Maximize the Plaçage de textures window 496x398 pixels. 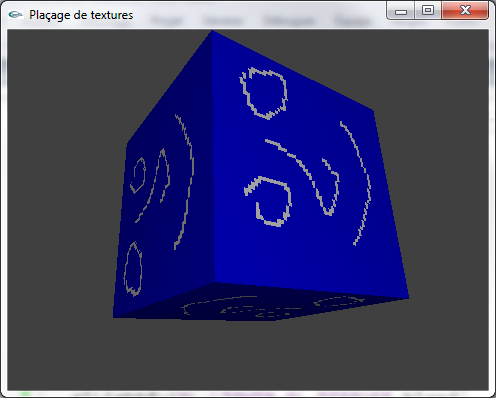click(x=428, y=11)
